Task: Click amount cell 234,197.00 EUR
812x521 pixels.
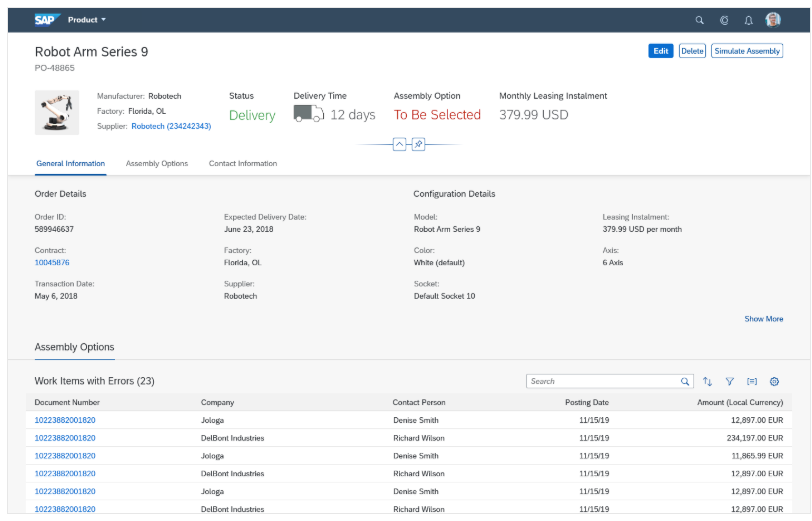Action: pos(755,438)
